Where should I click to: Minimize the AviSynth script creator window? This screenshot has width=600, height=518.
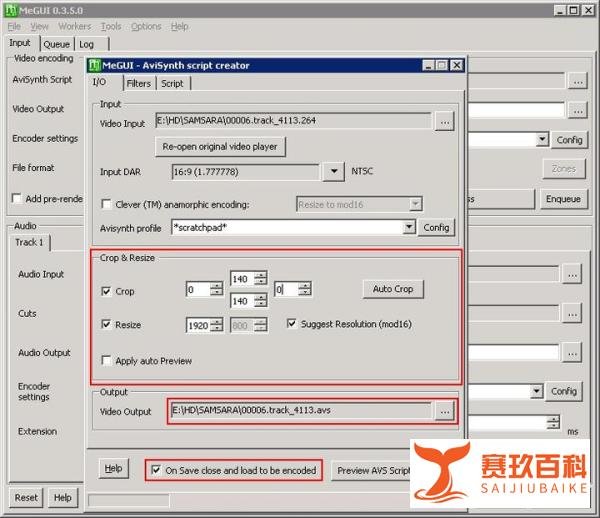[429, 65]
